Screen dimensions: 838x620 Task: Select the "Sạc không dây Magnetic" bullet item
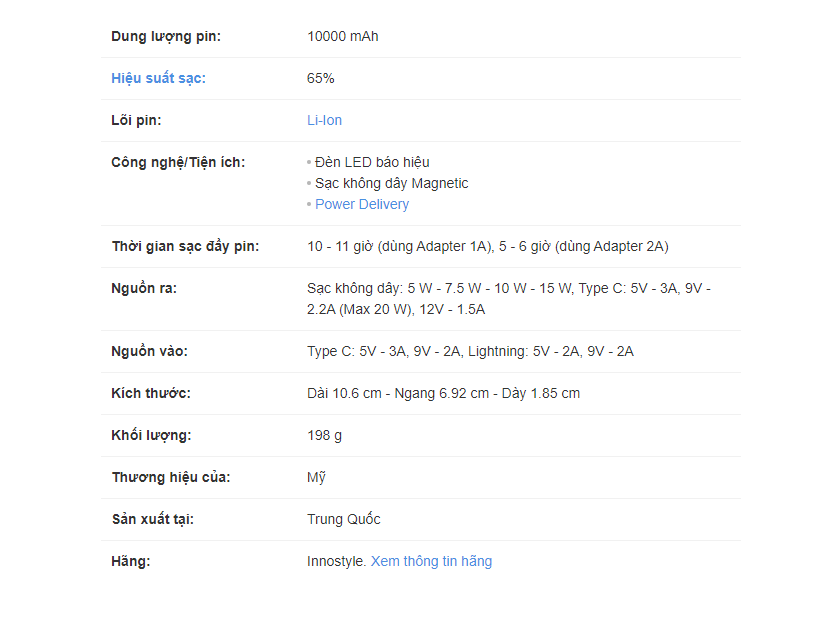[x=391, y=183]
